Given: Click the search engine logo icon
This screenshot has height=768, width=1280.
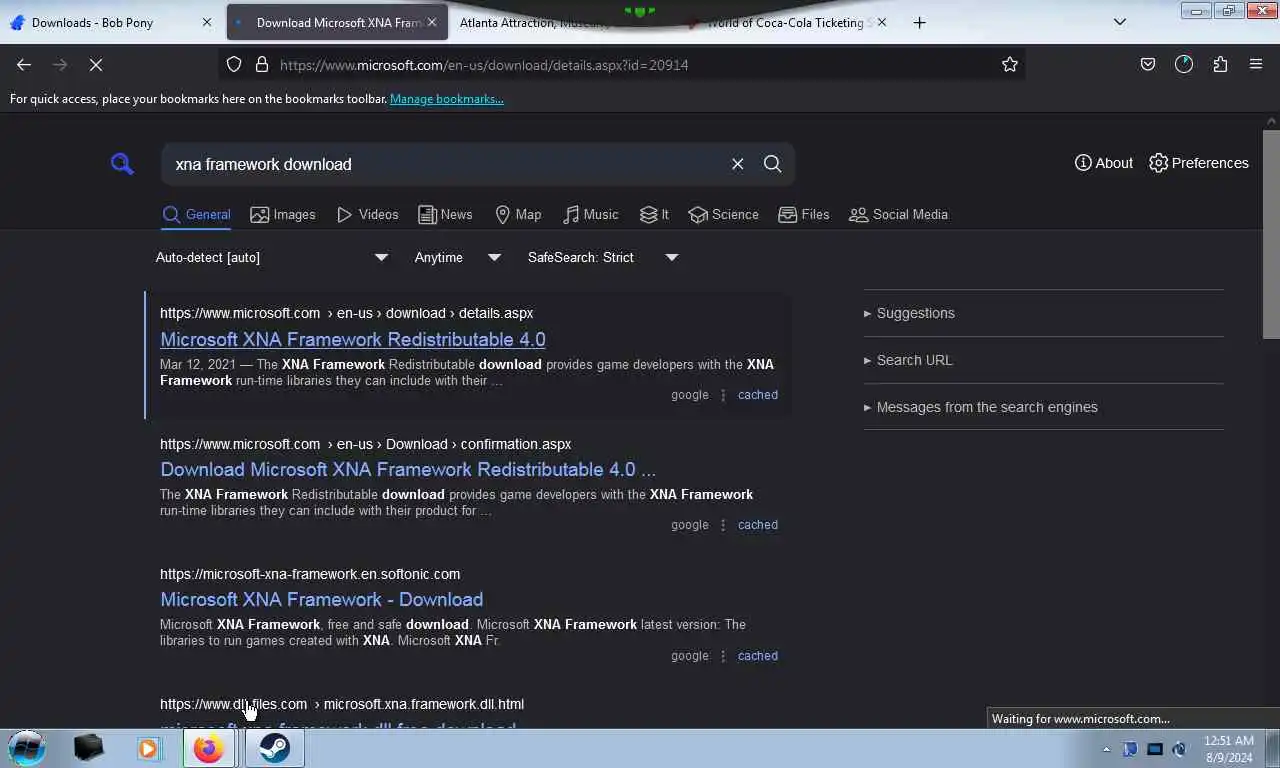Looking at the screenshot, I should click(122, 164).
